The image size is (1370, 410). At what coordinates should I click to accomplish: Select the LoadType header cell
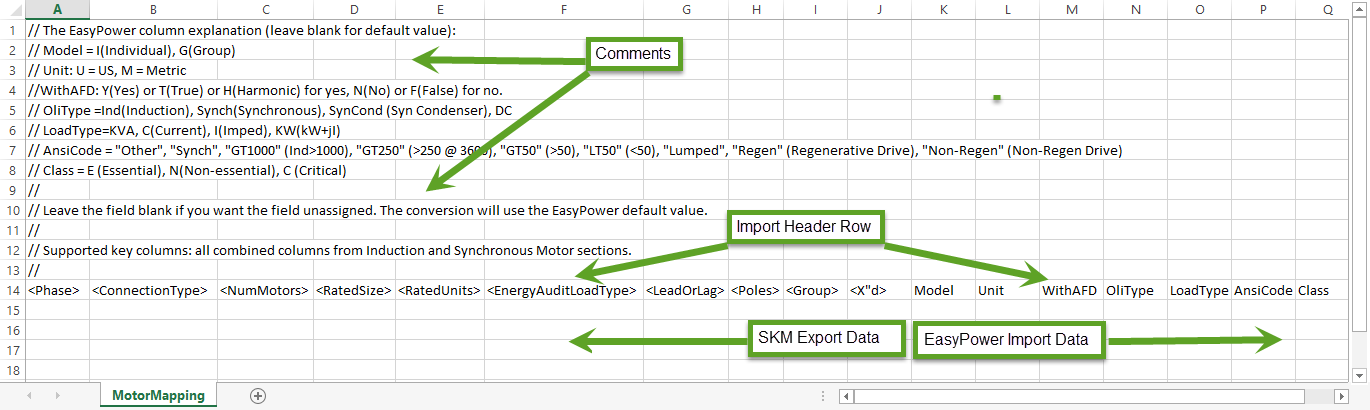(1198, 290)
